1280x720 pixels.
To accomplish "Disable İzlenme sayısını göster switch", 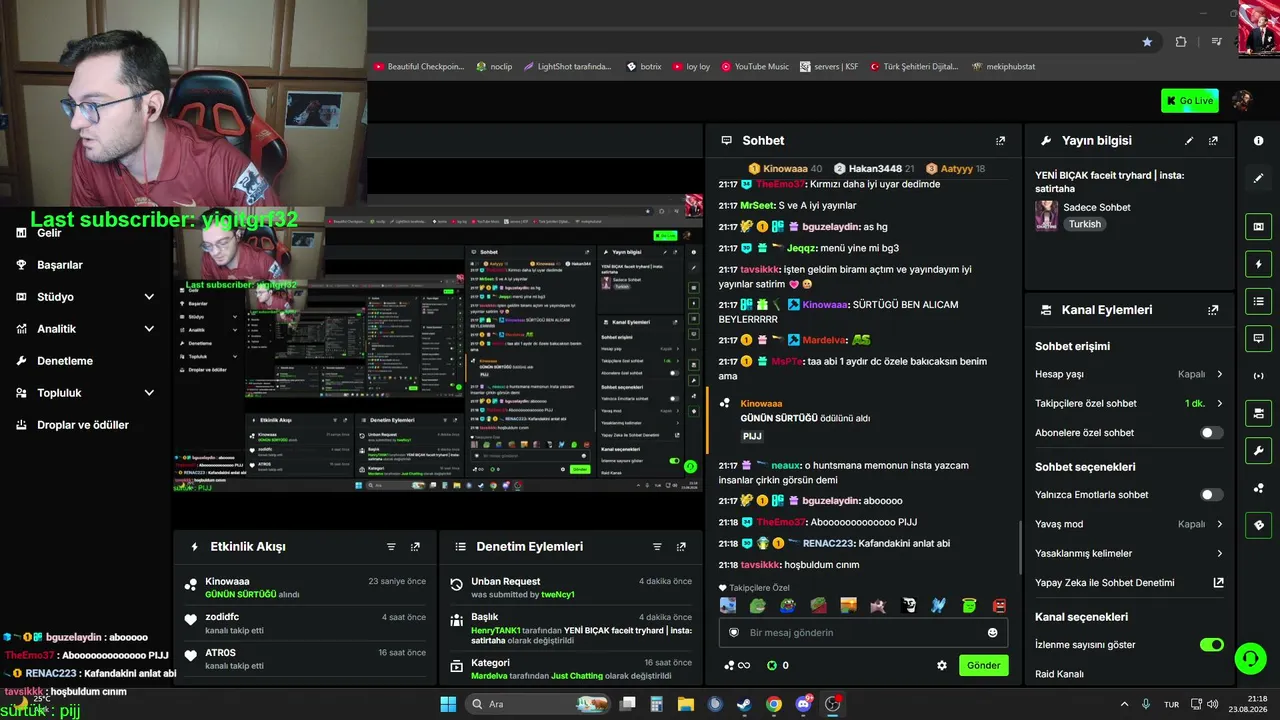I will 1211,645.
